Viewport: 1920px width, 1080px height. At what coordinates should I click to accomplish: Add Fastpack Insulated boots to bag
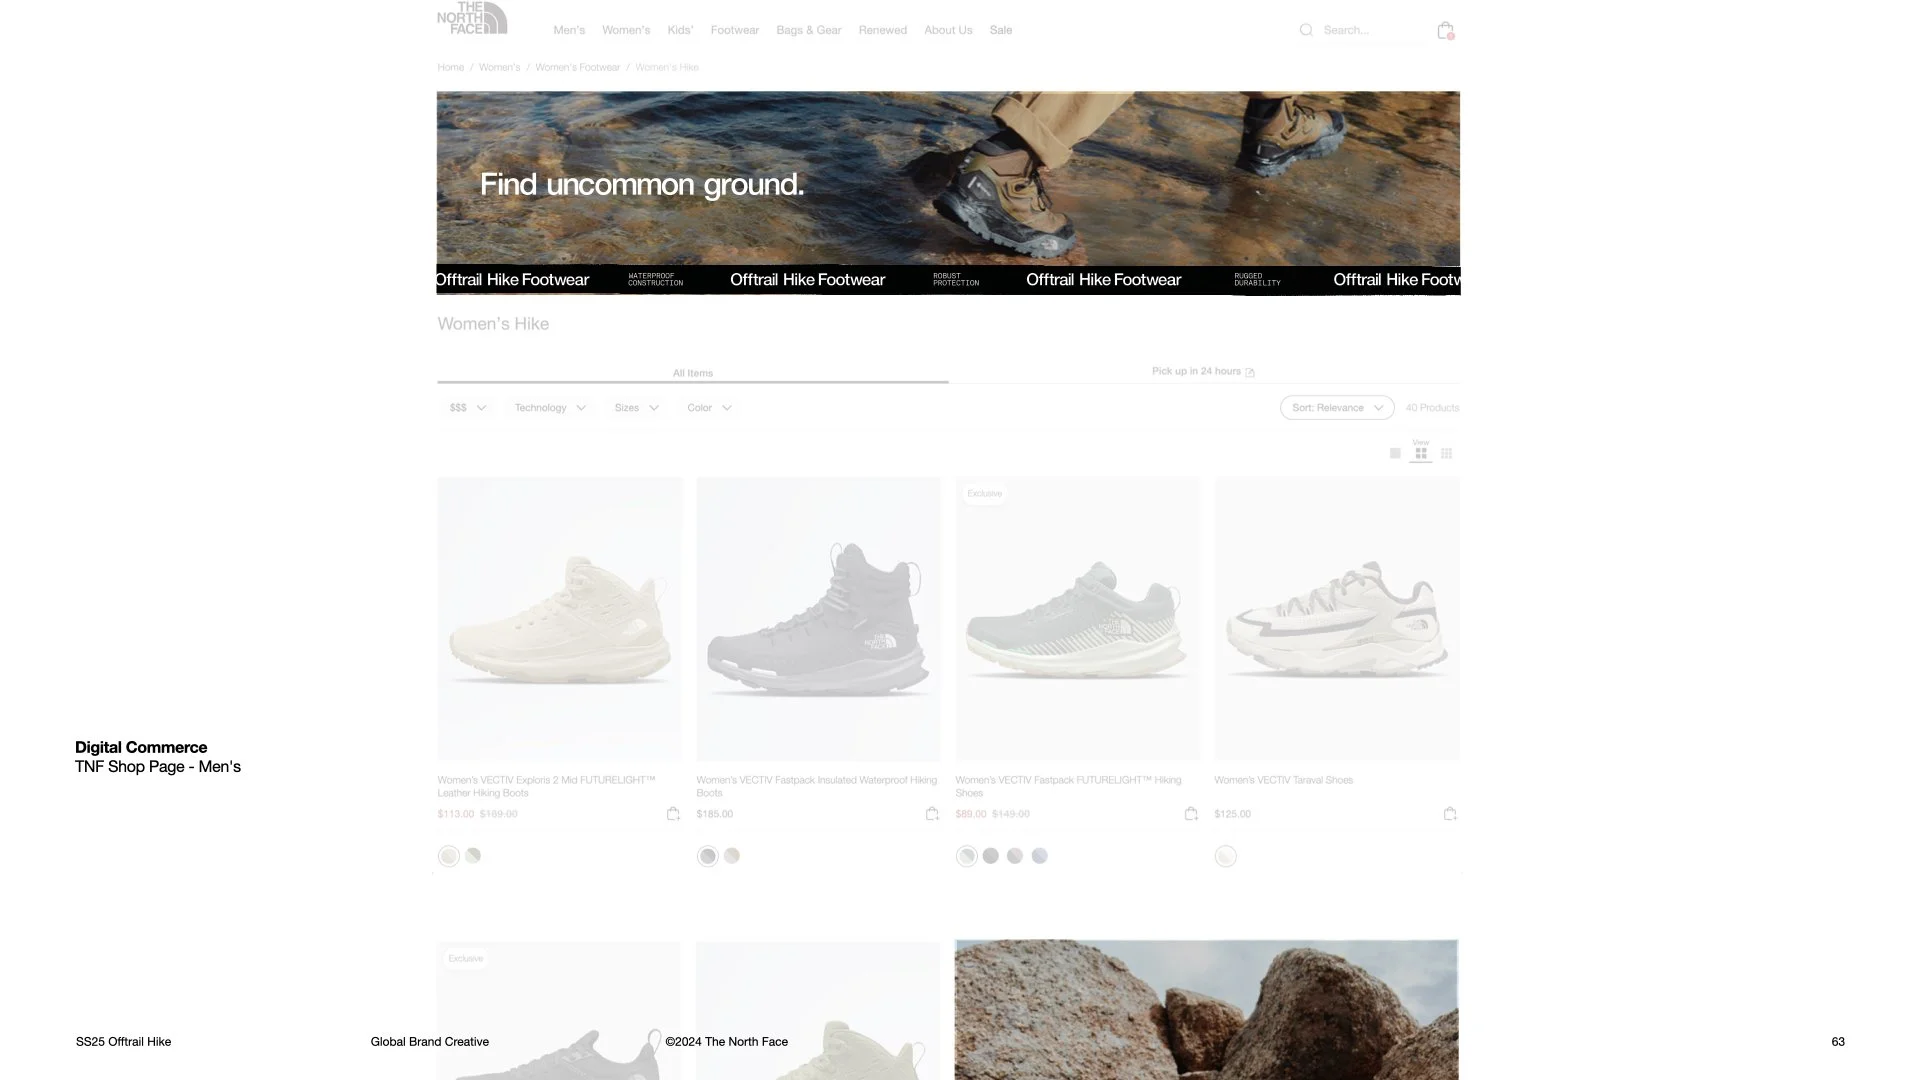932,814
